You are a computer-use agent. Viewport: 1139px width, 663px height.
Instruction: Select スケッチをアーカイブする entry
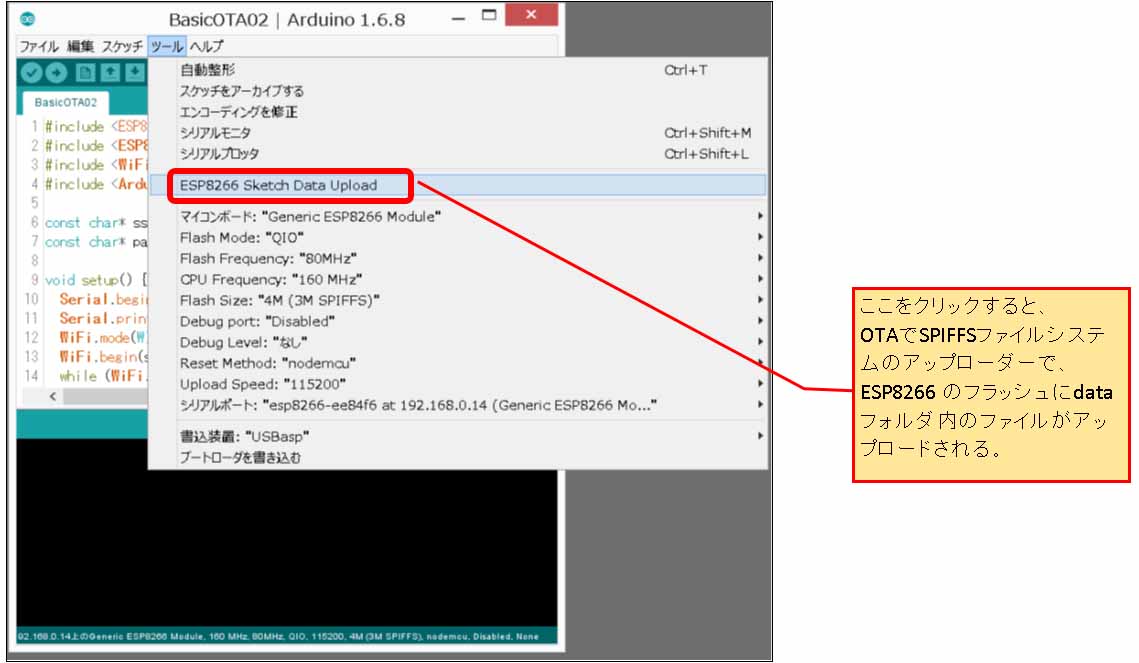point(458,91)
